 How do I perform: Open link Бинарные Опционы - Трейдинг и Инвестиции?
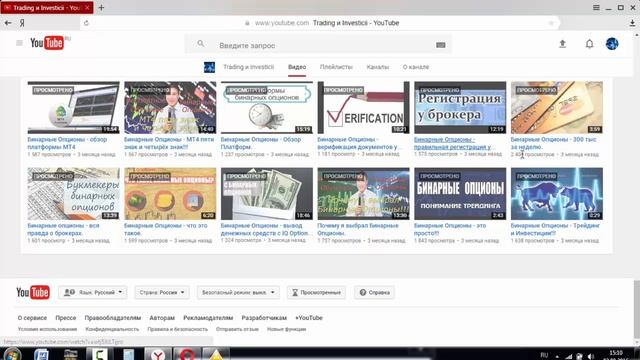click(x=555, y=229)
